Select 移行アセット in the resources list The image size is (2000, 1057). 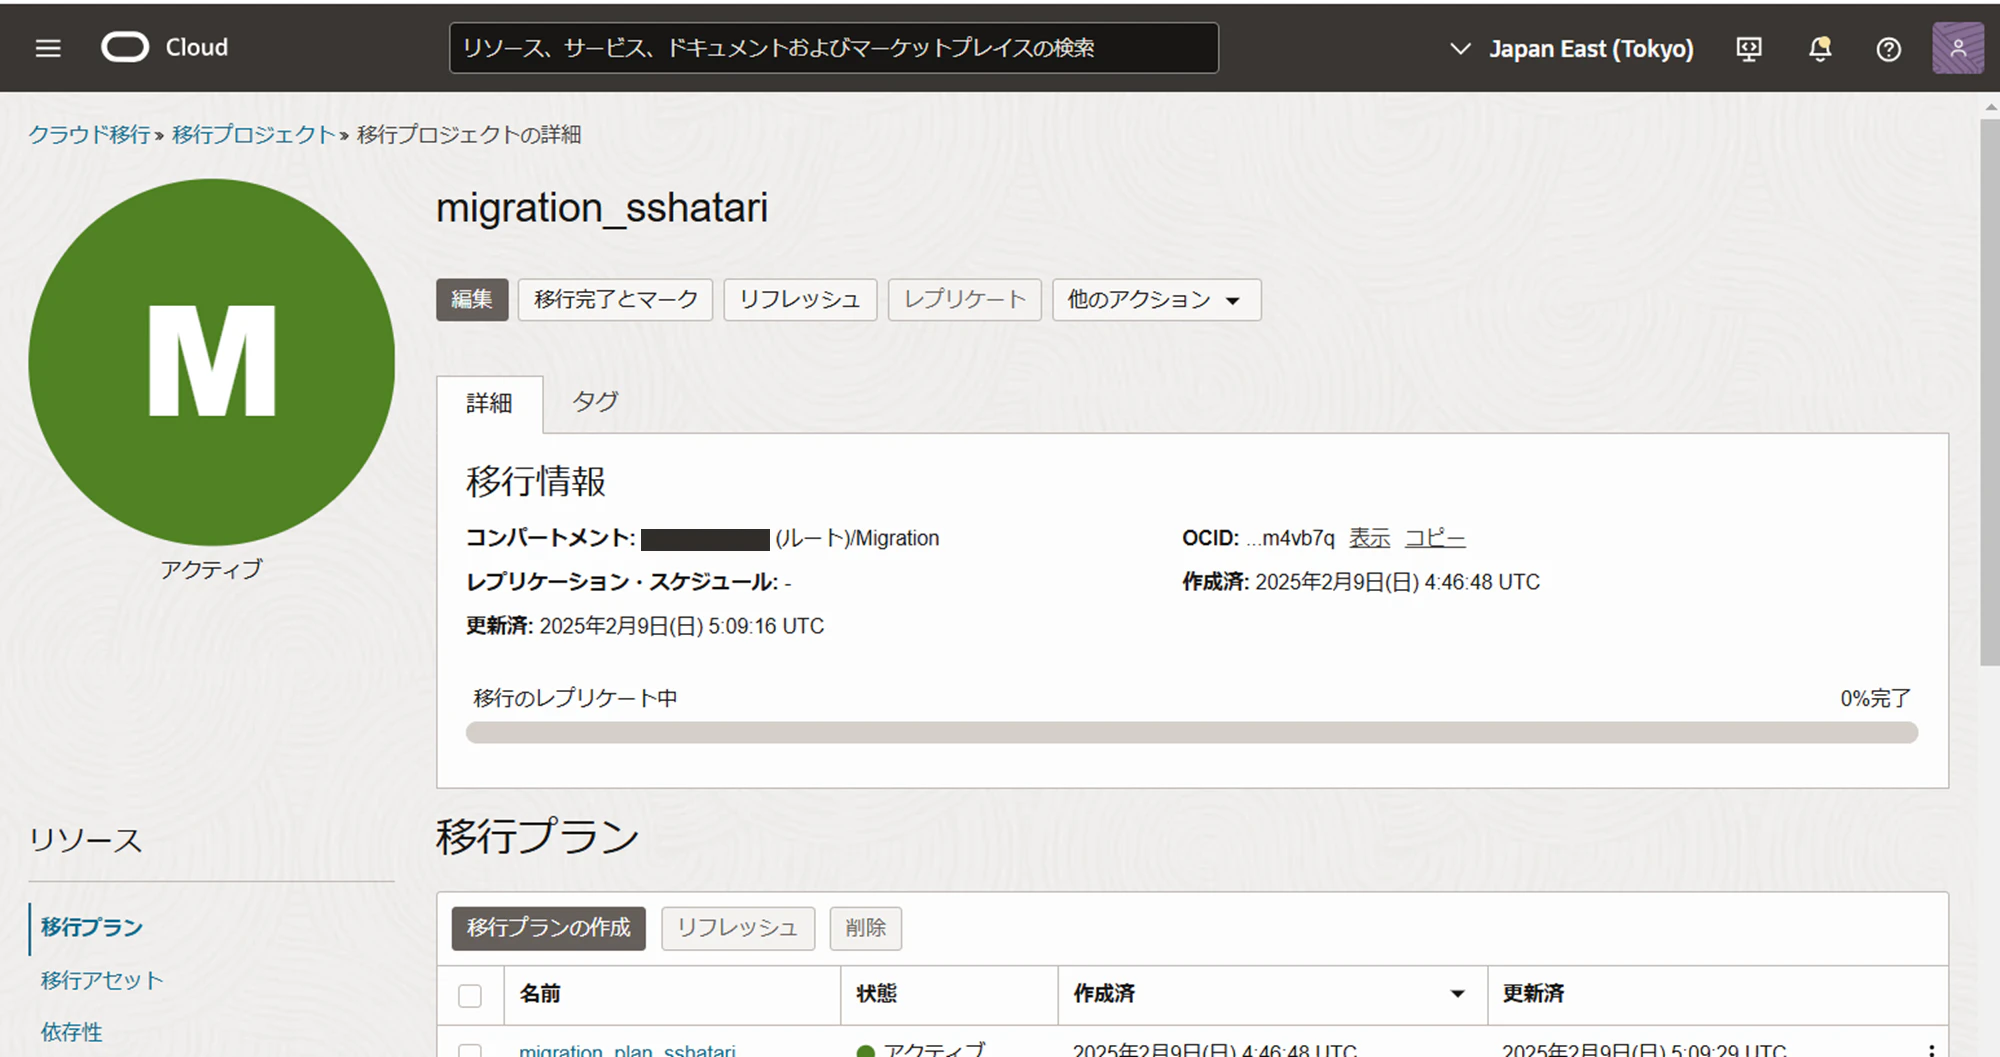point(102,980)
